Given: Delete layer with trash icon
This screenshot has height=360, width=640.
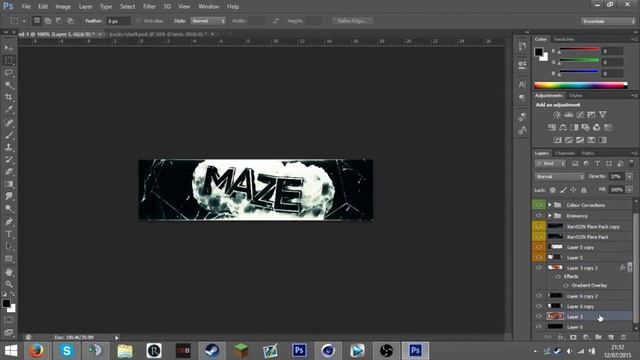Looking at the screenshot, I should (623, 338).
